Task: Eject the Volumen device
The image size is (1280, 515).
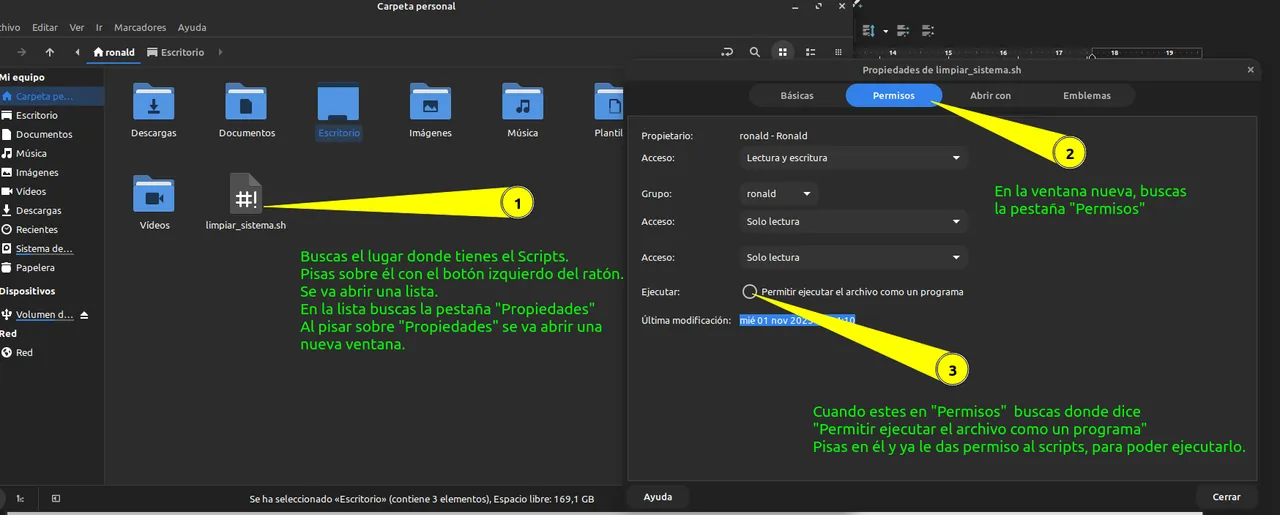Action: pos(84,315)
